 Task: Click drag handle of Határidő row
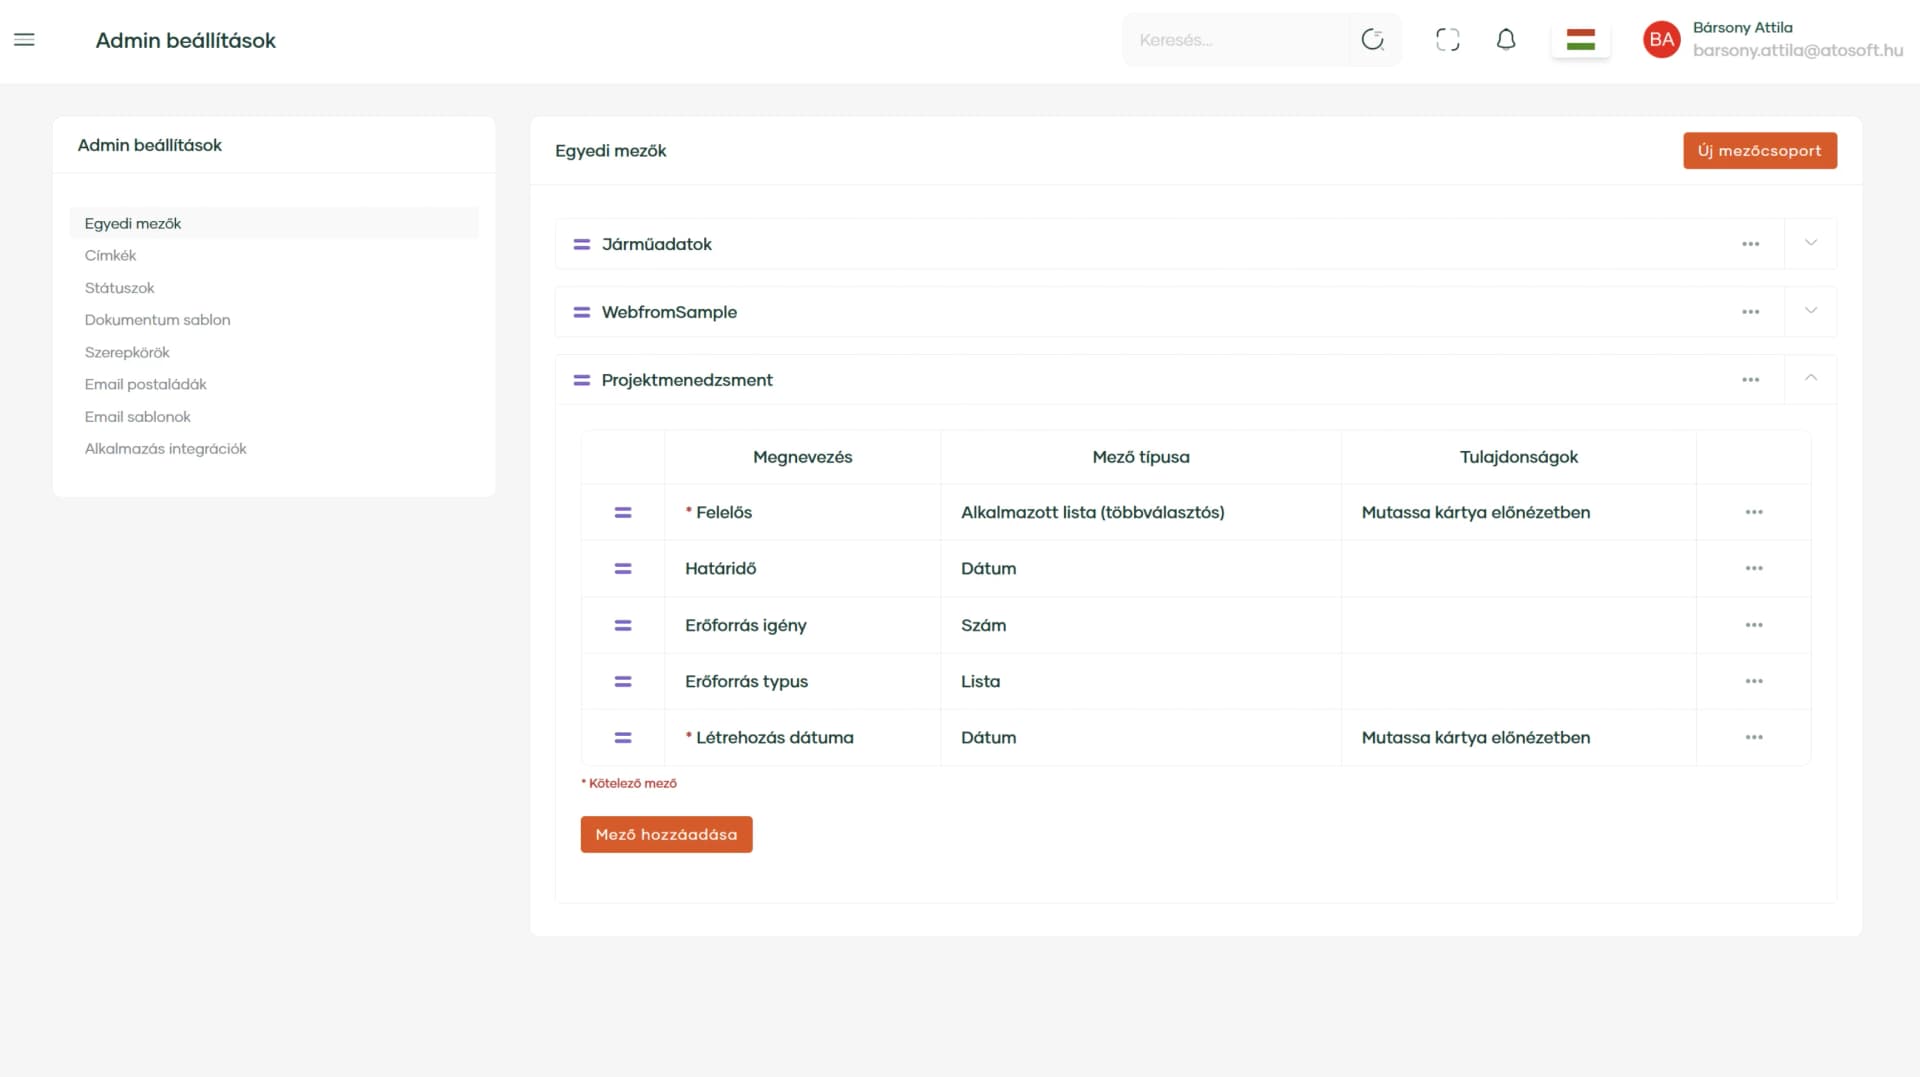[x=622, y=568]
